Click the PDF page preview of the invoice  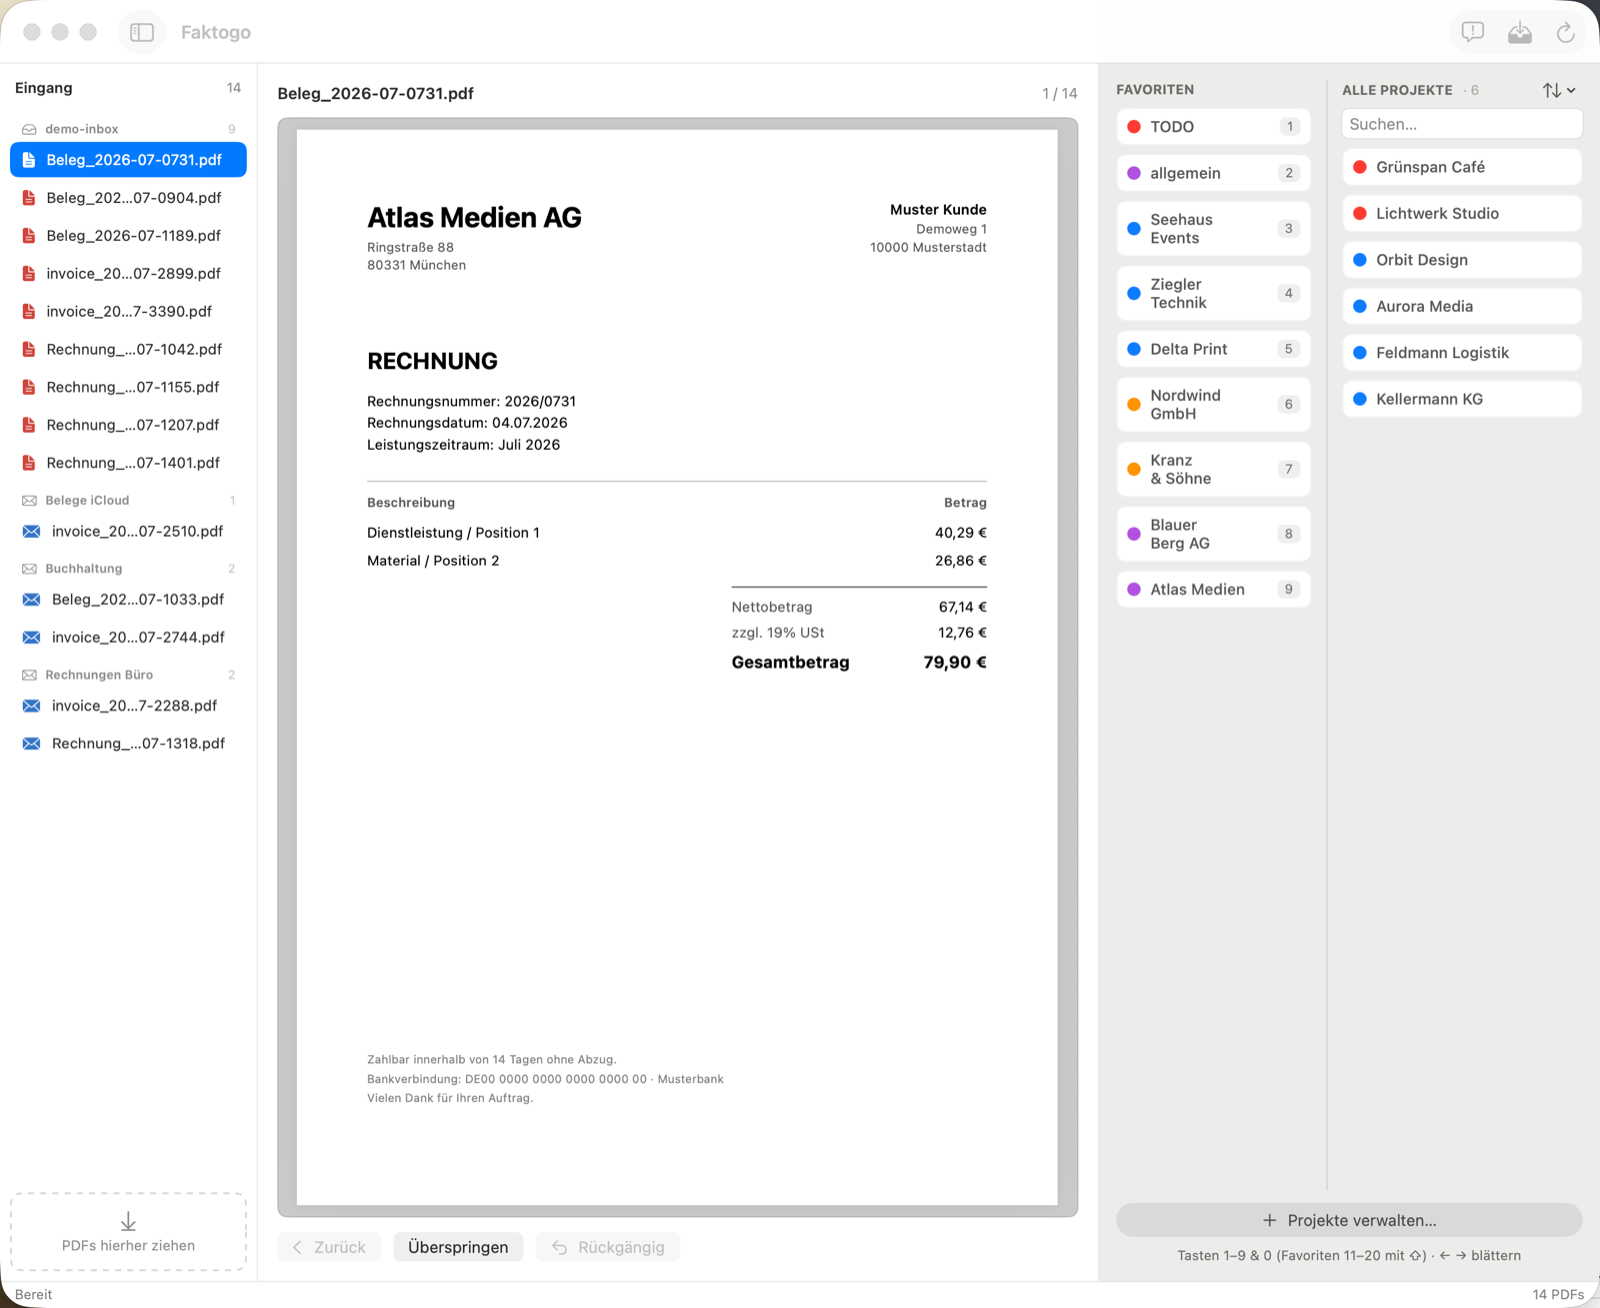pyautogui.click(x=677, y=667)
